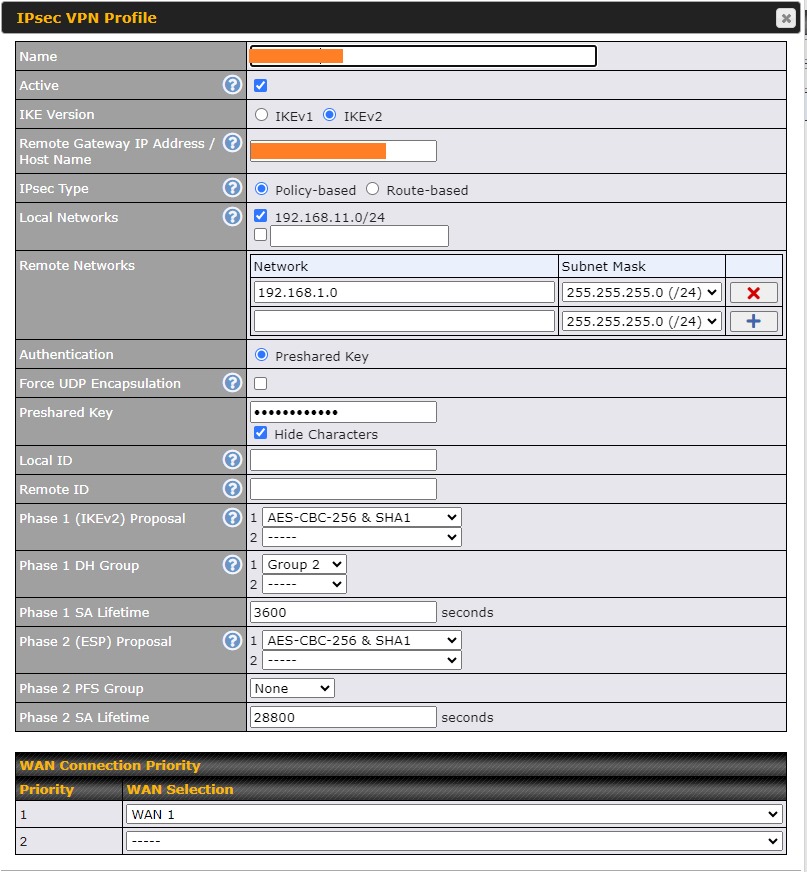Click the Remote Gateway IP Address field
This screenshot has height=872, width=807.
coord(343,151)
